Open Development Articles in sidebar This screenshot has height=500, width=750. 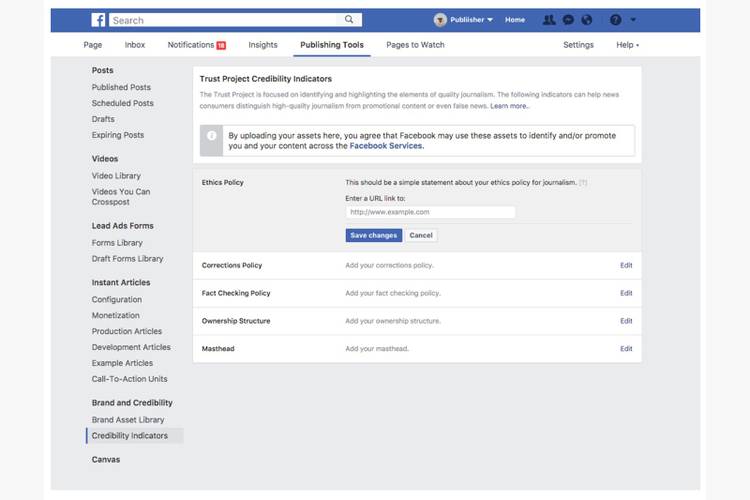coord(131,347)
